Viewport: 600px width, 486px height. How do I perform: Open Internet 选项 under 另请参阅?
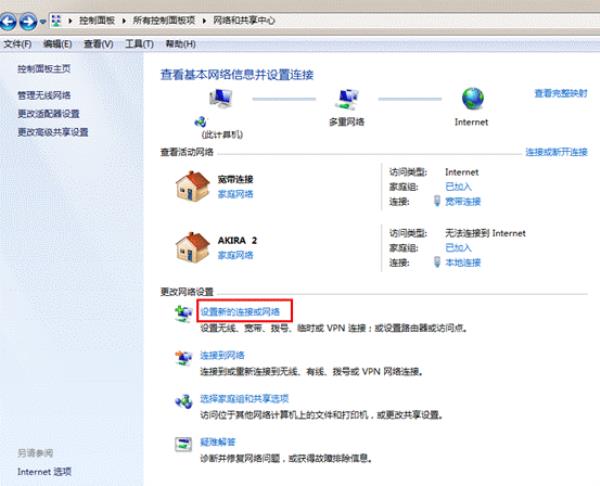(x=44, y=471)
